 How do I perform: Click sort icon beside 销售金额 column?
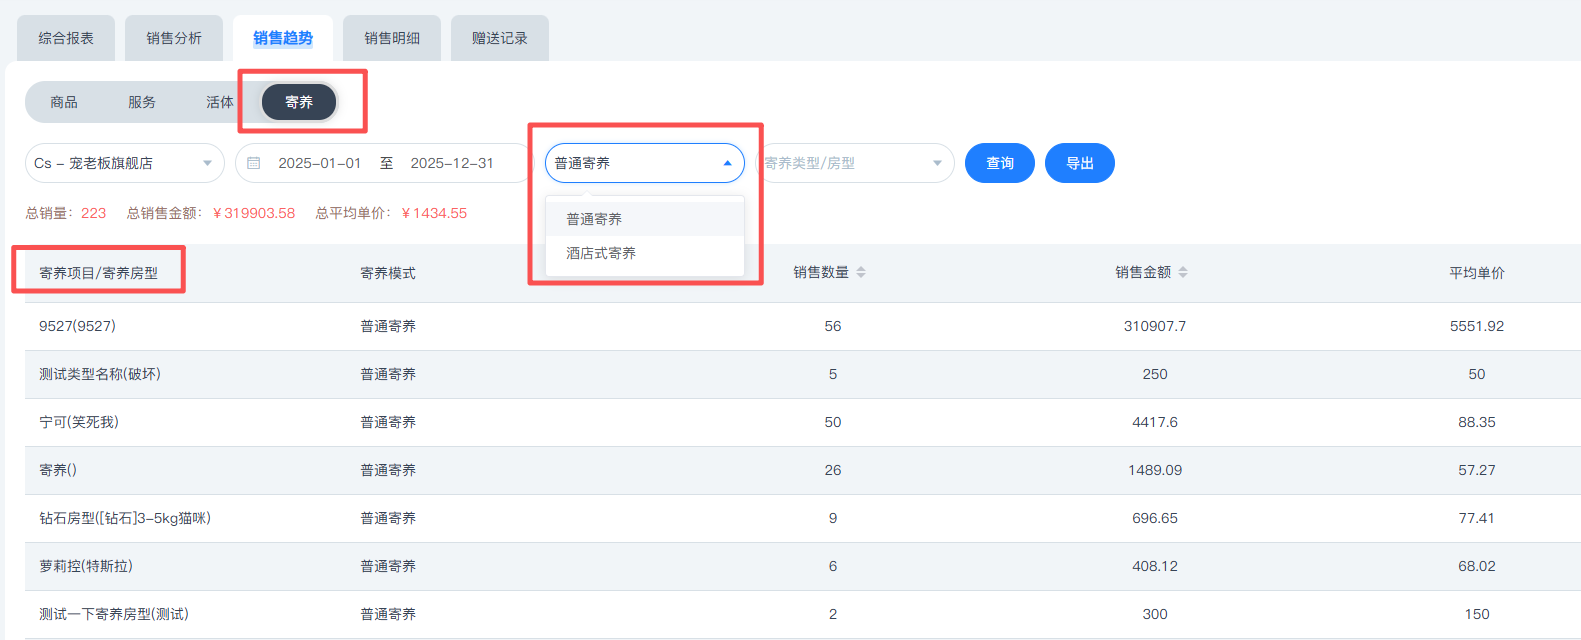click(1183, 272)
